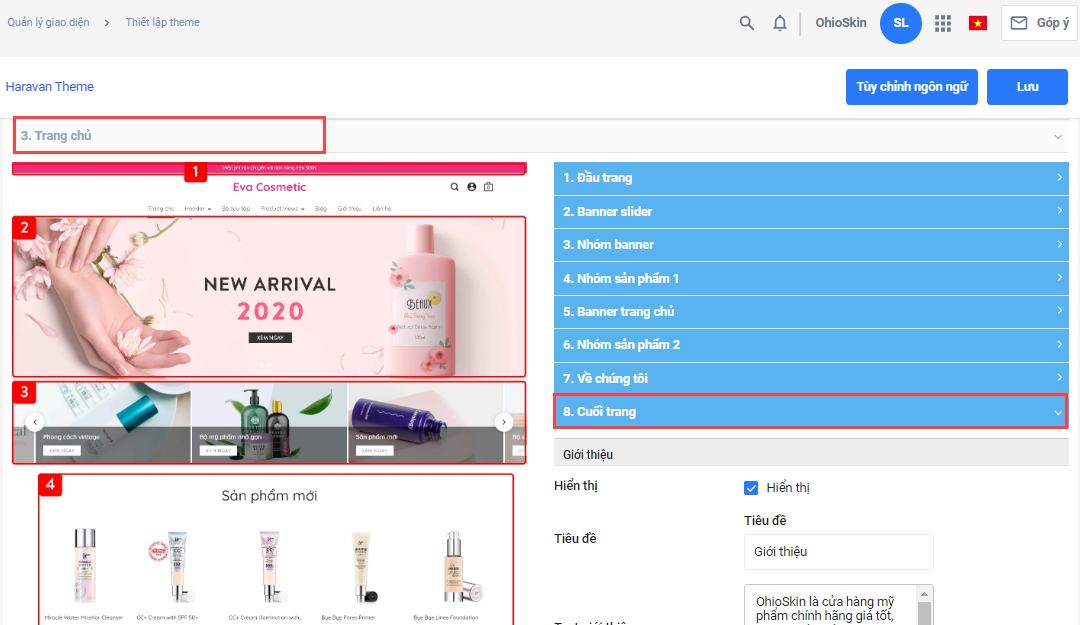Click the XEM NGAY button on main banner
Viewport: 1080px width, 625px height.
pyautogui.click(x=270, y=338)
